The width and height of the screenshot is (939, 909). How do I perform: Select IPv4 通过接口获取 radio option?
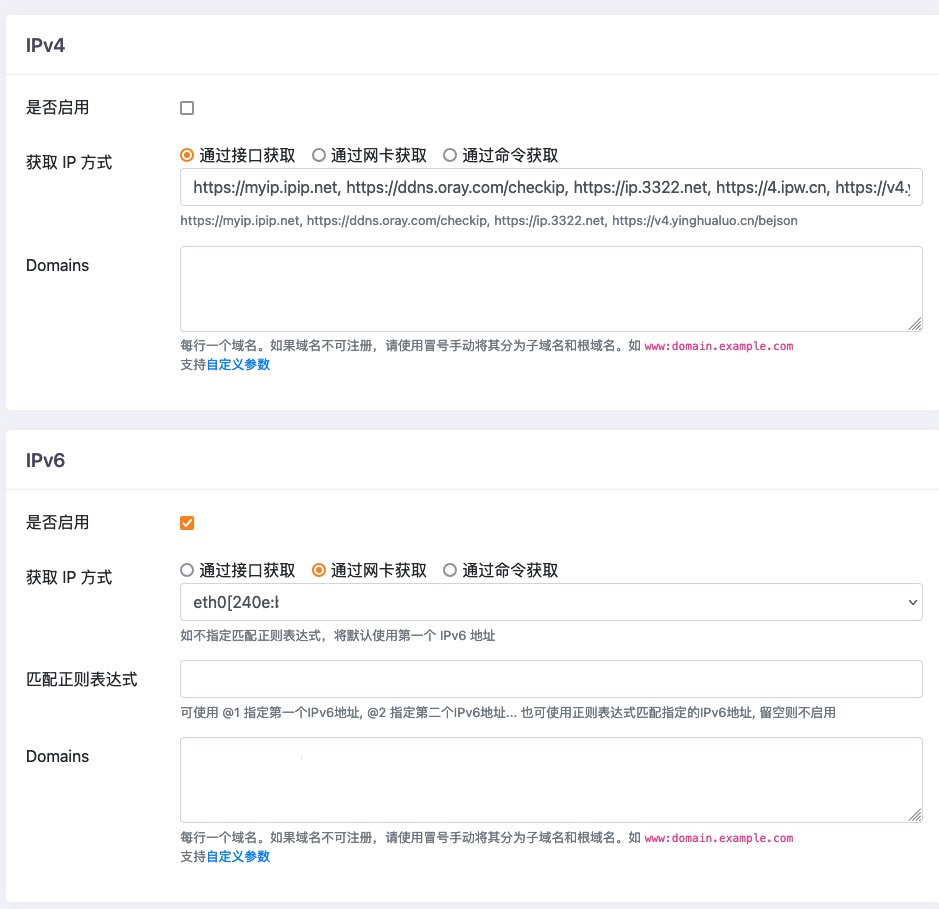[x=187, y=155]
